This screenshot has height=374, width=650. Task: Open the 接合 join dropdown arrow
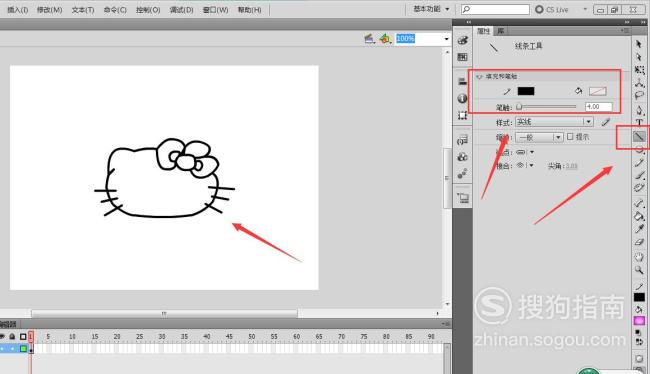pyautogui.click(x=531, y=165)
